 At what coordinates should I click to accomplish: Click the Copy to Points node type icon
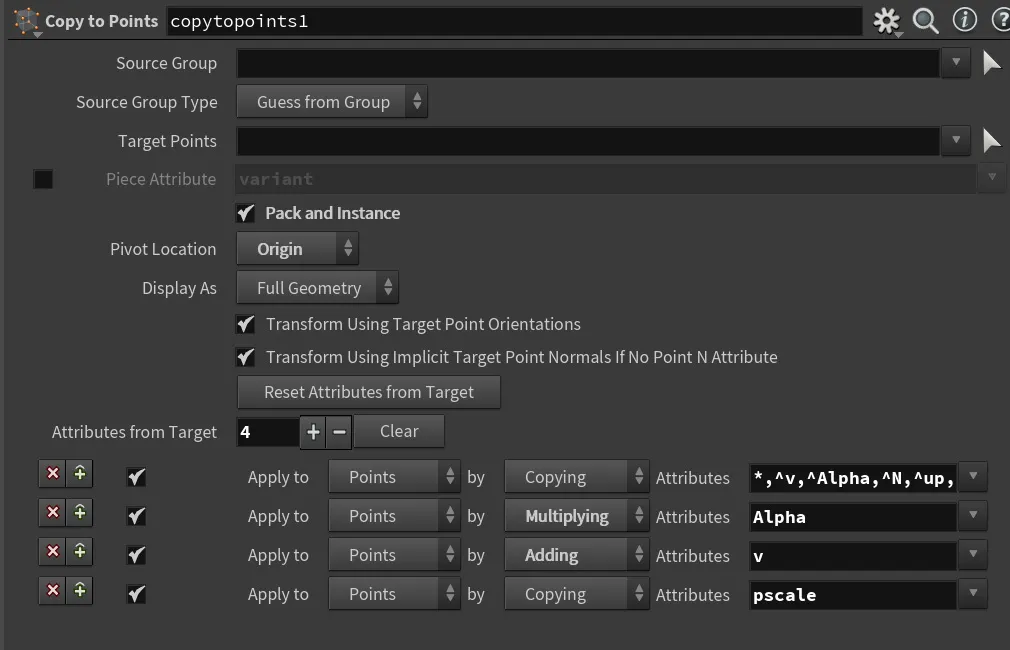(x=26, y=21)
